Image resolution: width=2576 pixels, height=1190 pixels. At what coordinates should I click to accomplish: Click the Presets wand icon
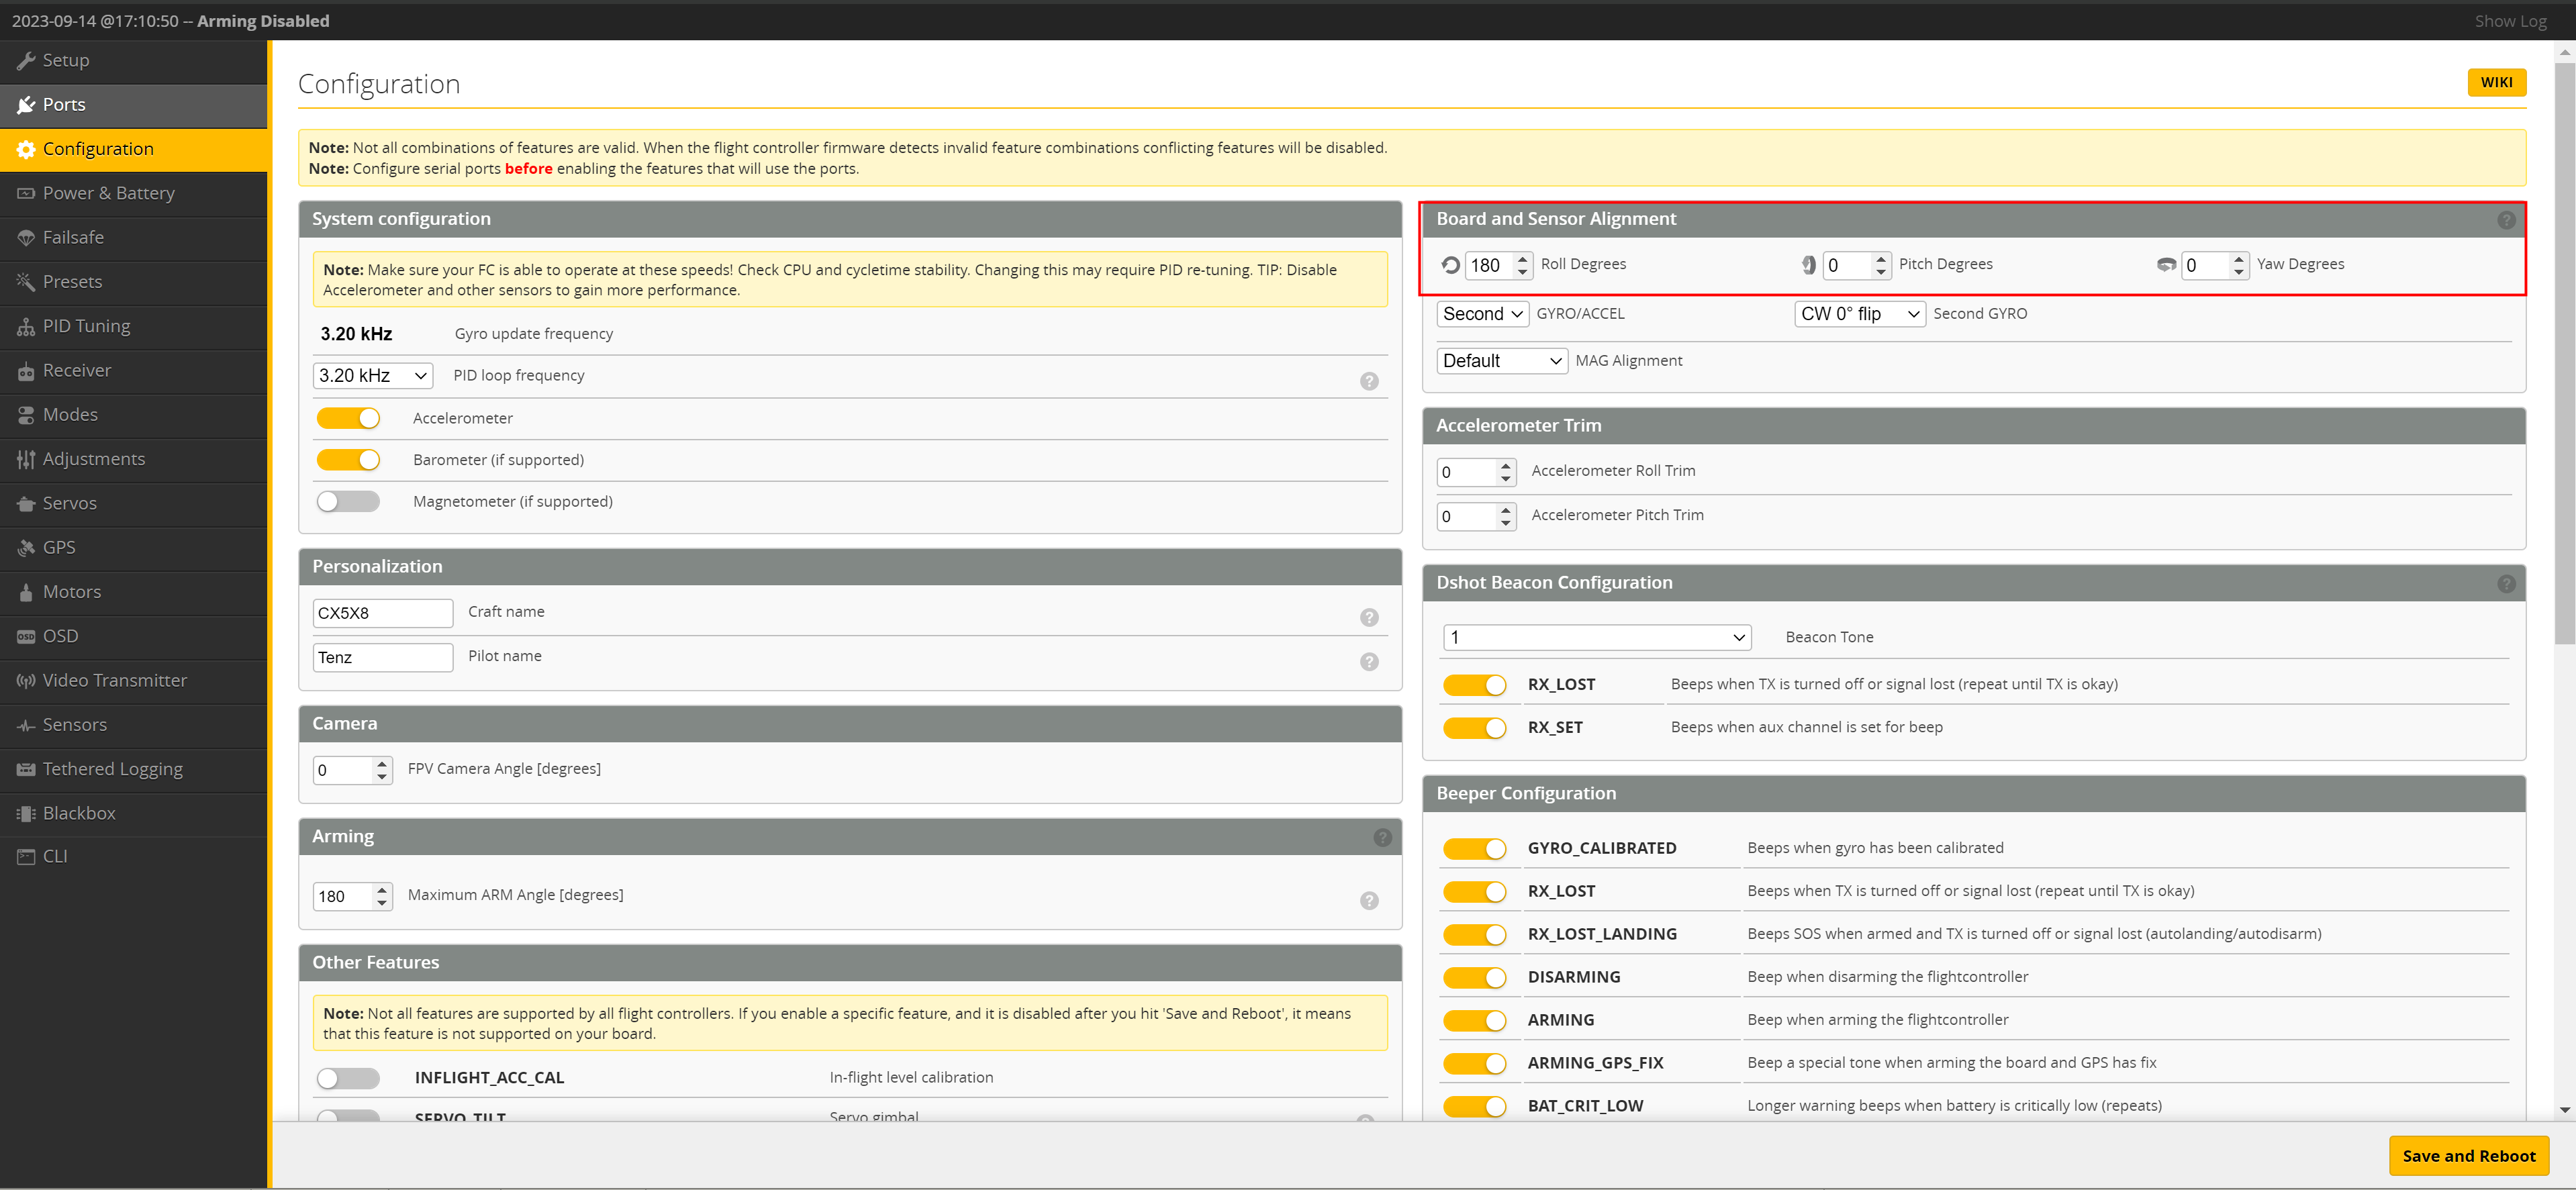coord(26,282)
